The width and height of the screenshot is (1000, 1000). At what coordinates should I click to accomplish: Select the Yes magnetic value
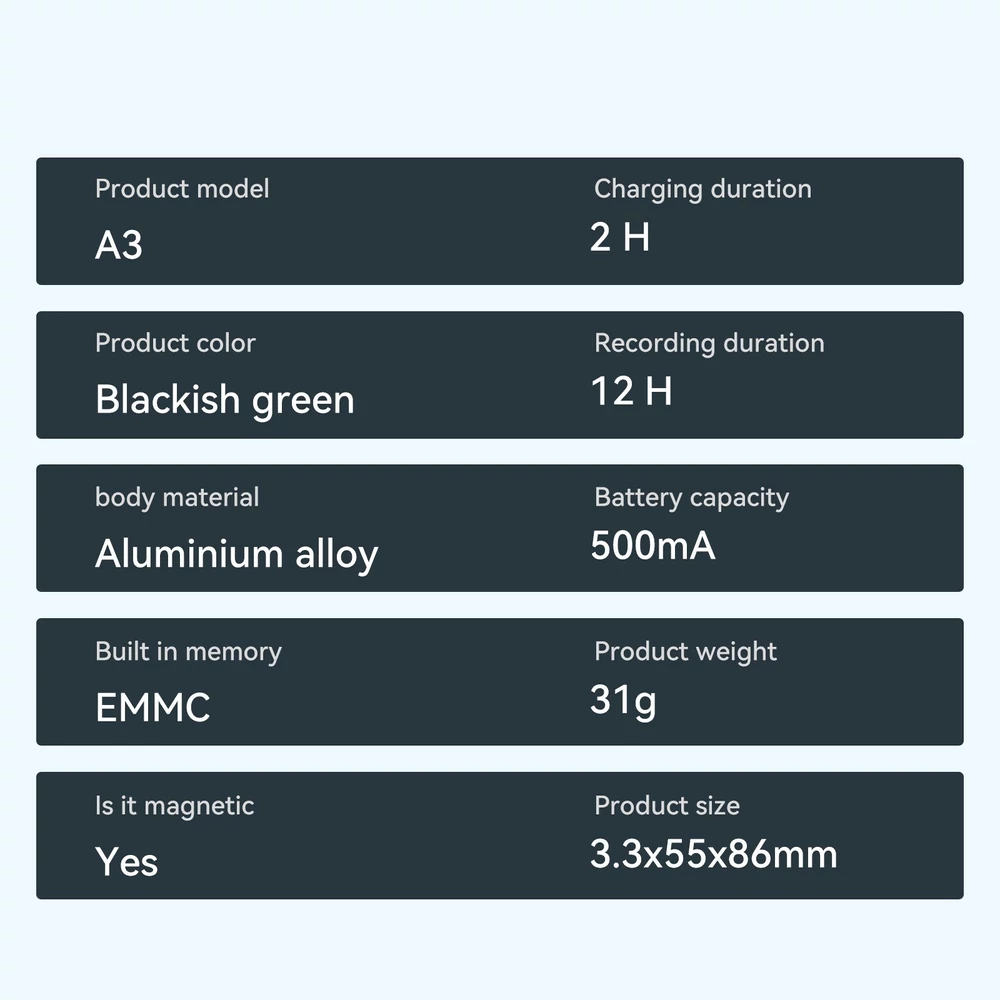click(x=126, y=862)
